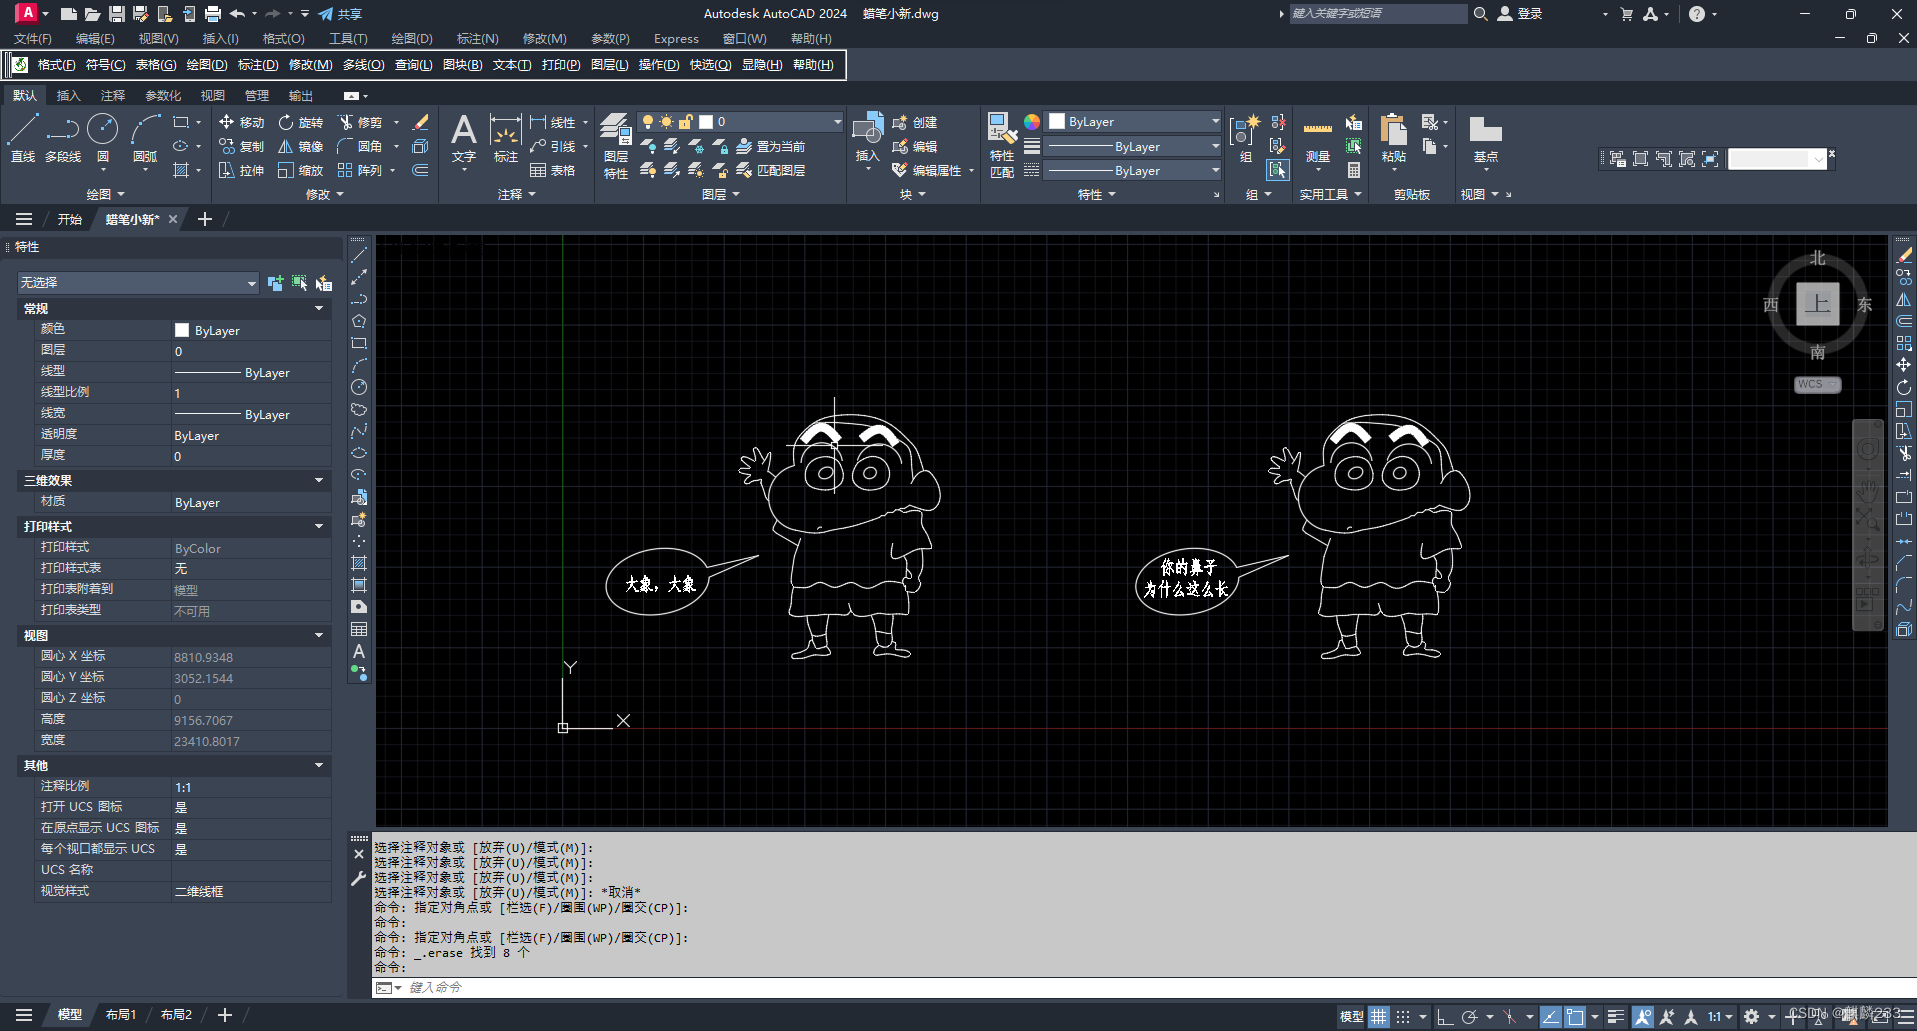The width and height of the screenshot is (1917, 1031).
Task: Toggle group selection on/off in 组 panel
Action: (1278, 170)
